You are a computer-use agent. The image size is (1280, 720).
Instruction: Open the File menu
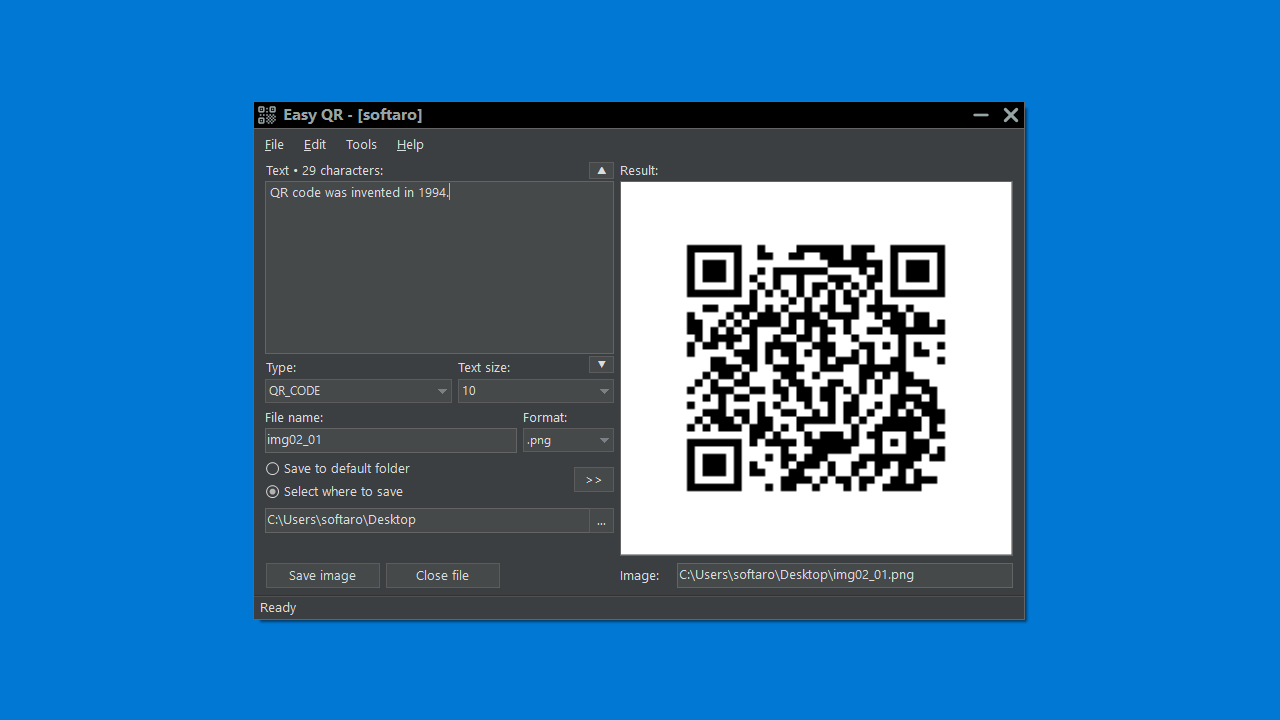(x=274, y=144)
